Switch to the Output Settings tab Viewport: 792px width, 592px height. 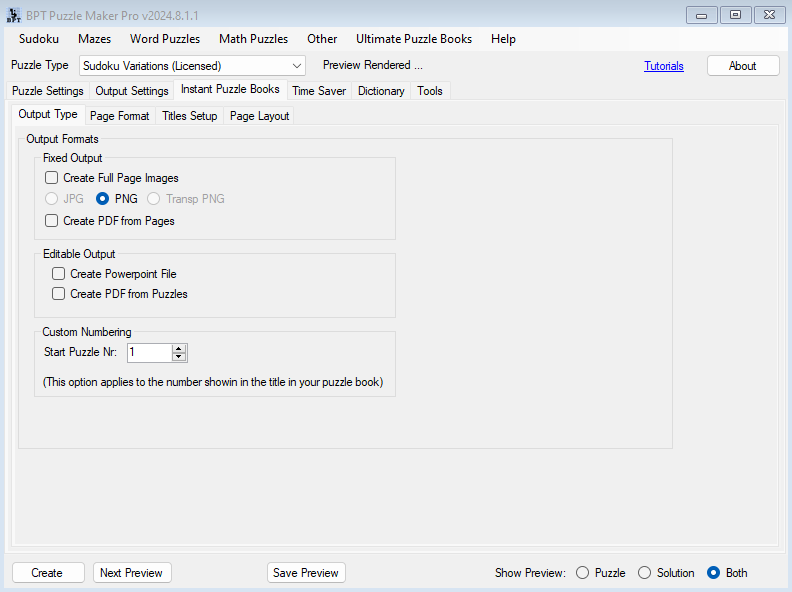click(132, 91)
